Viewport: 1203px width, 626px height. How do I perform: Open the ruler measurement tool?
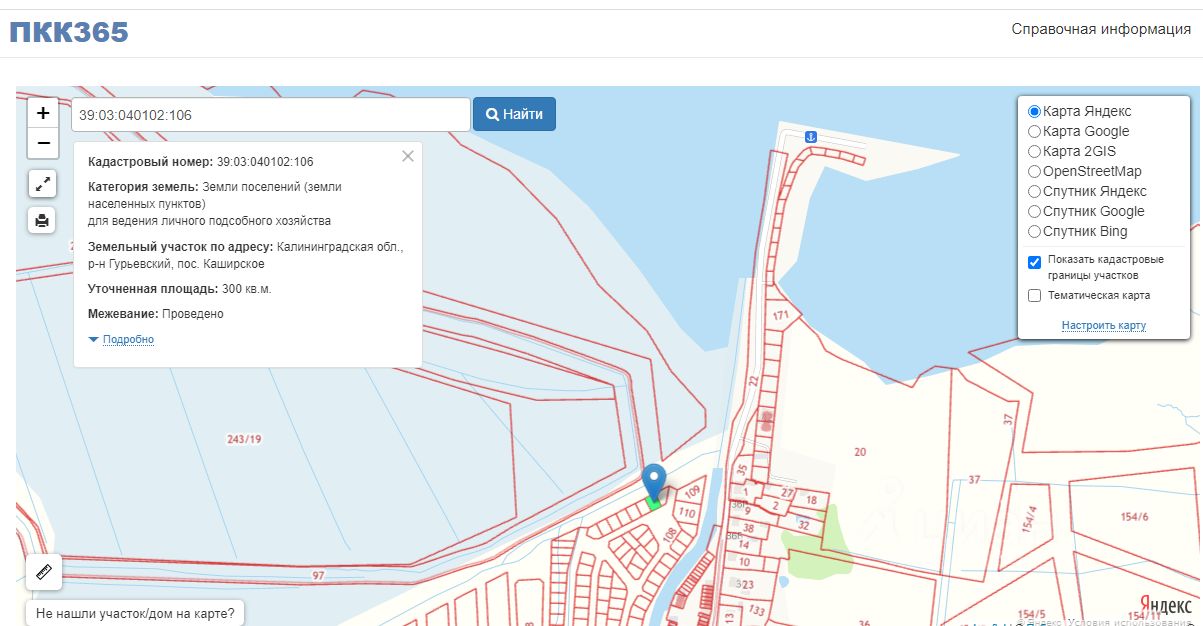coord(42,572)
